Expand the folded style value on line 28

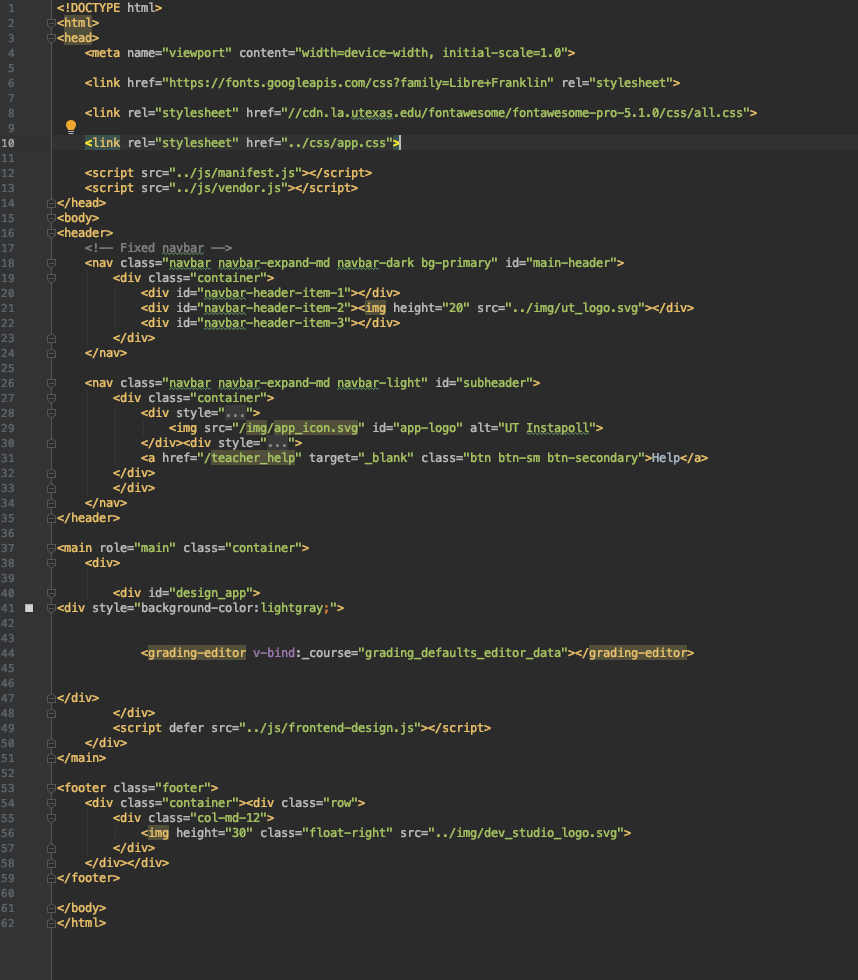[x=235, y=413]
